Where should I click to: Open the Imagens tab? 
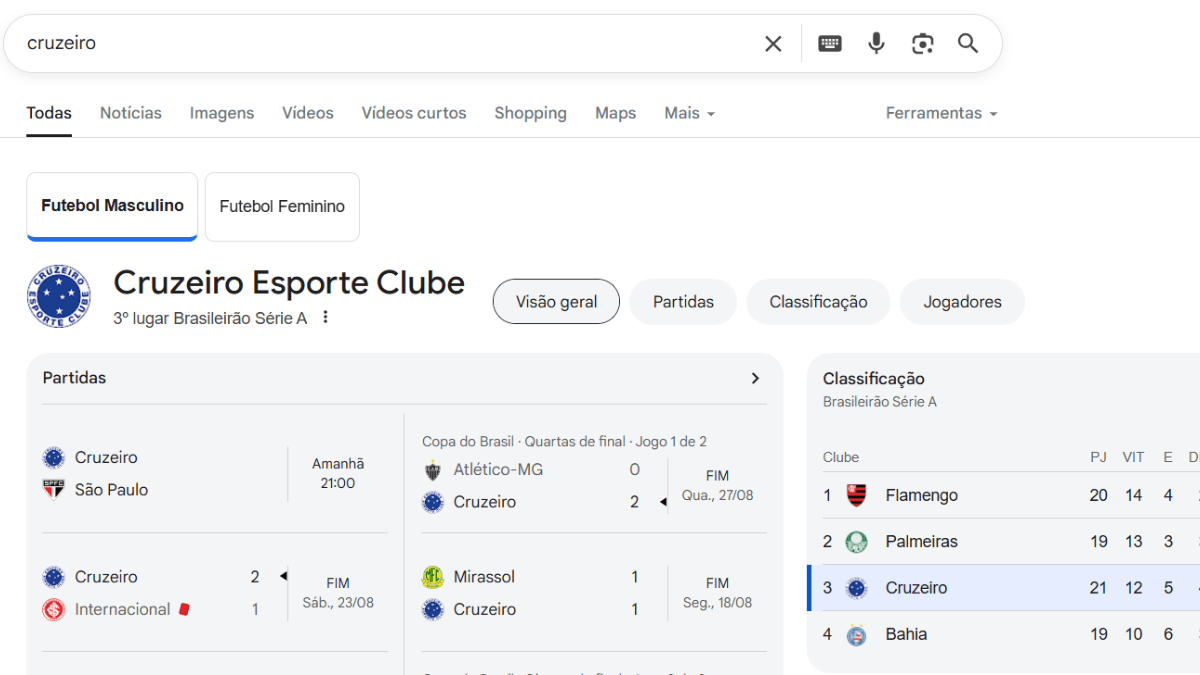tap(222, 113)
